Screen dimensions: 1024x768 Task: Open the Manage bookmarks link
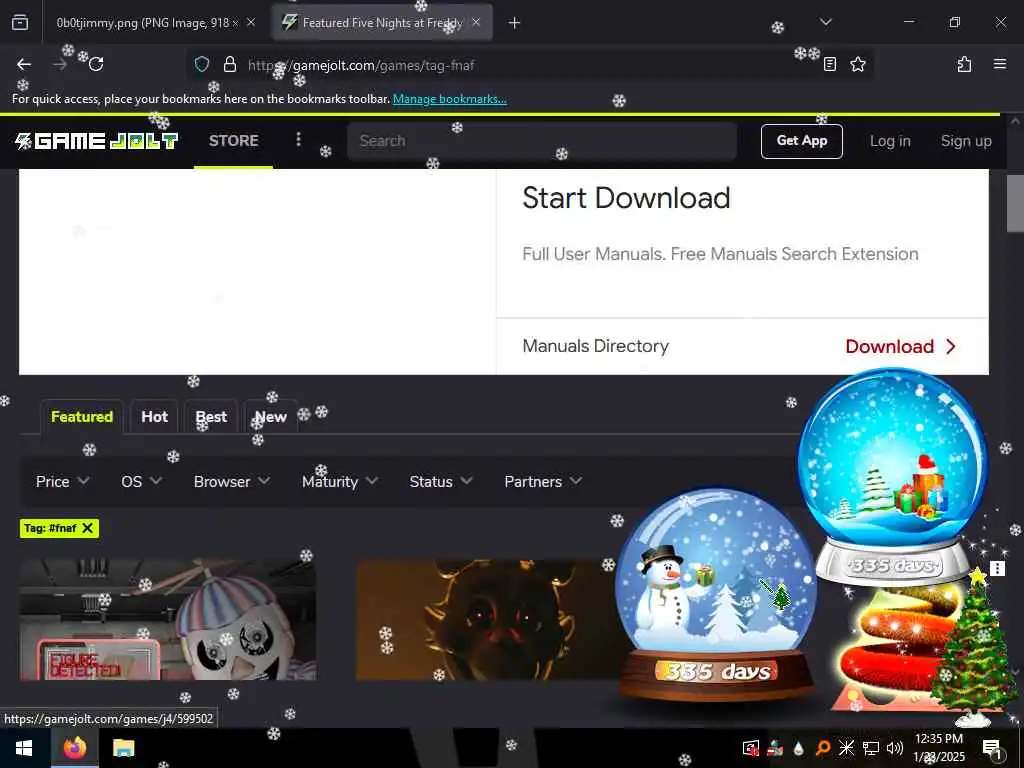click(449, 99)
